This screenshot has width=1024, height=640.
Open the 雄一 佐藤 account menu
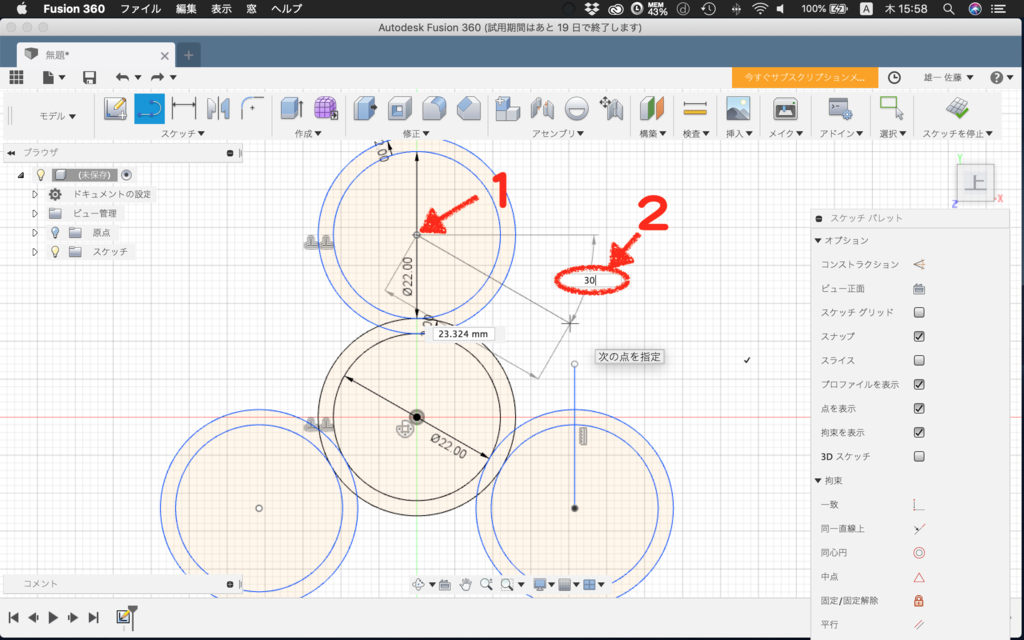(948, 77)
